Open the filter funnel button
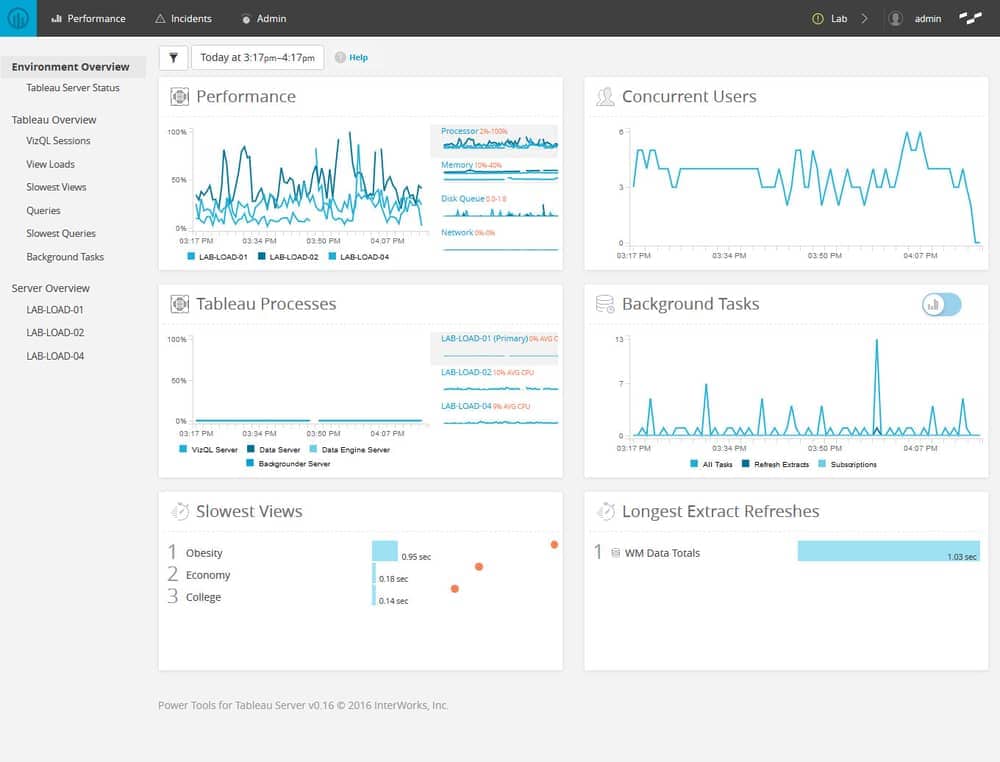The image size is (1000, 762). [173, 57]
